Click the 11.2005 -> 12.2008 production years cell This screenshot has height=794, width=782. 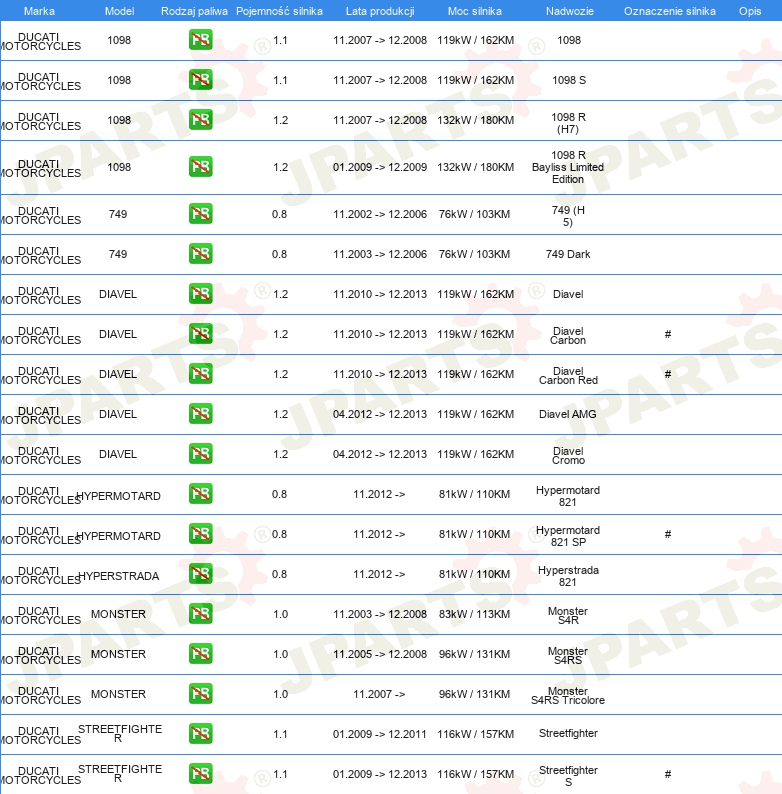click(380, 654)
